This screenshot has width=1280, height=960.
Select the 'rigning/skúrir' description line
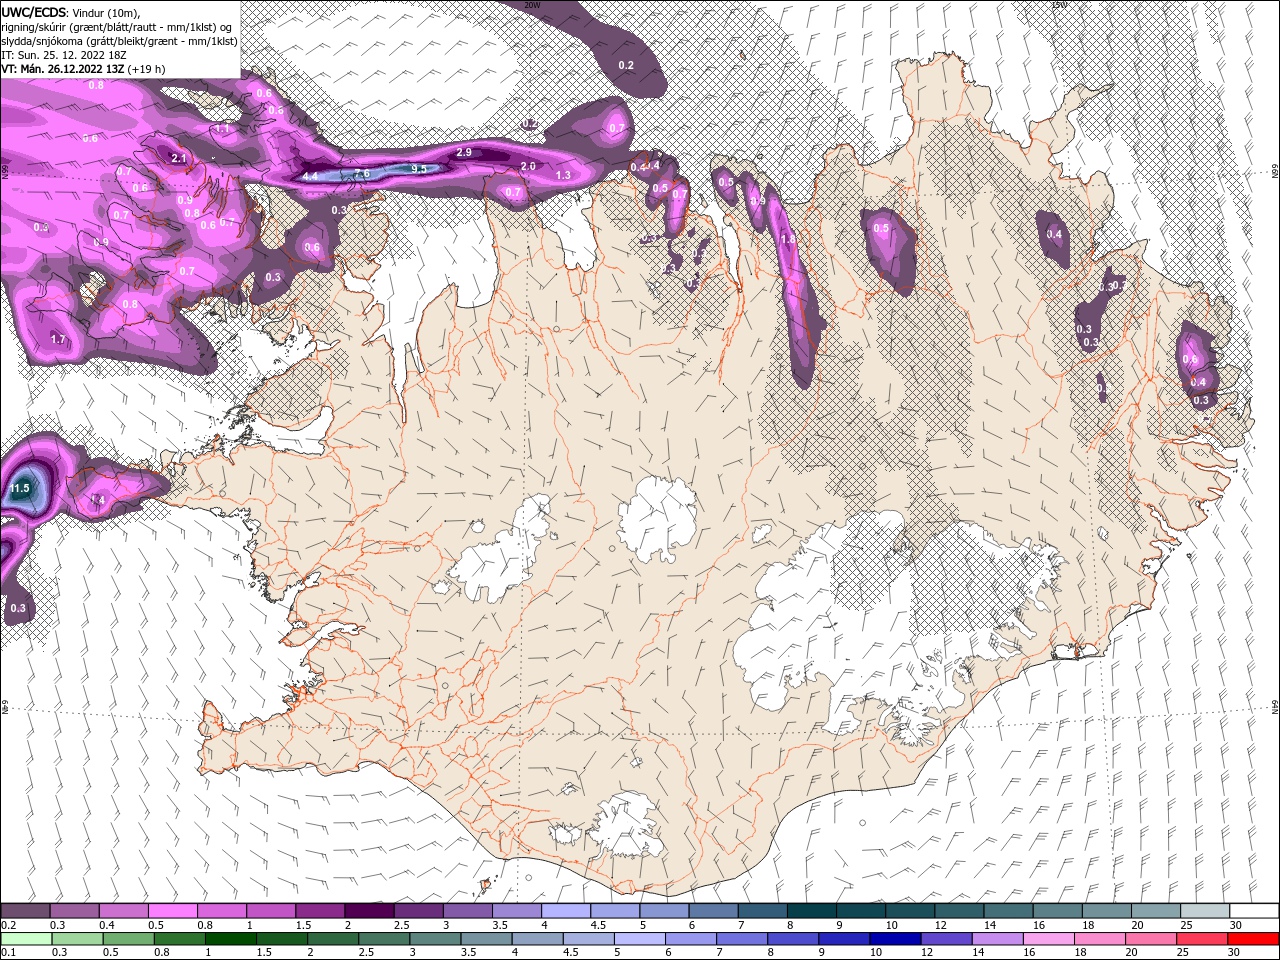(118, 27)
